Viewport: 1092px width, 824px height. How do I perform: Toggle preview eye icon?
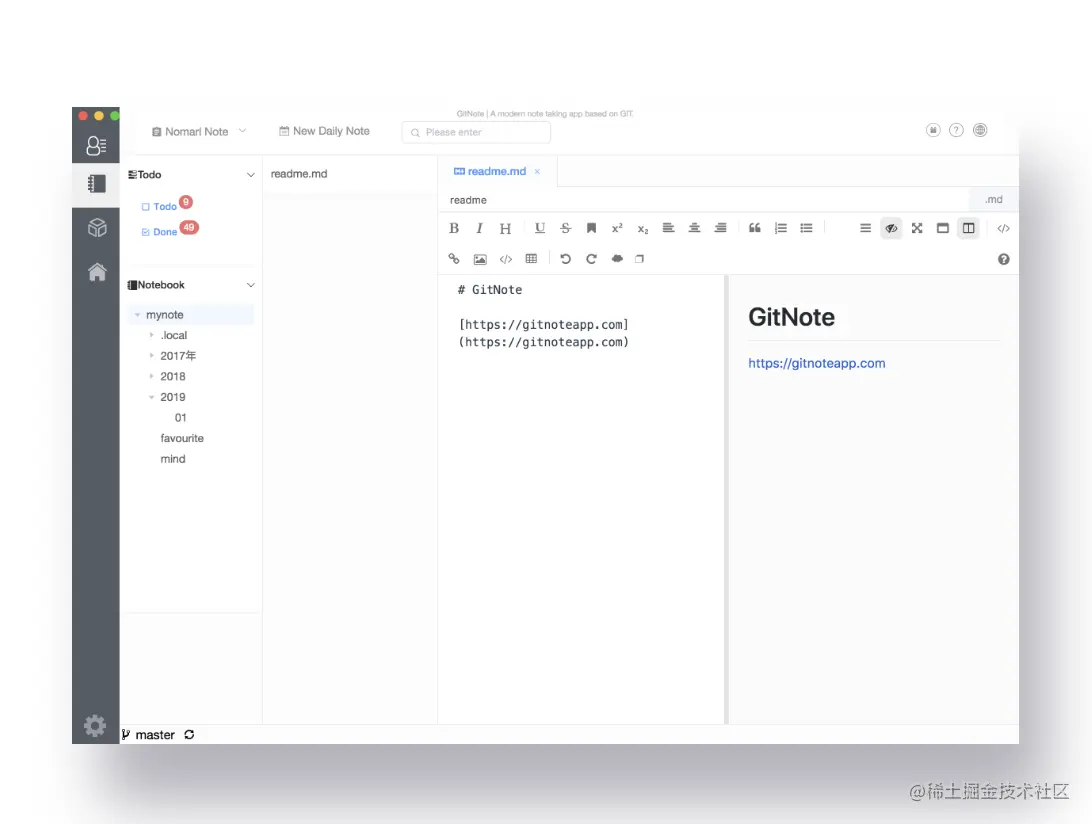tap(891, 228)
